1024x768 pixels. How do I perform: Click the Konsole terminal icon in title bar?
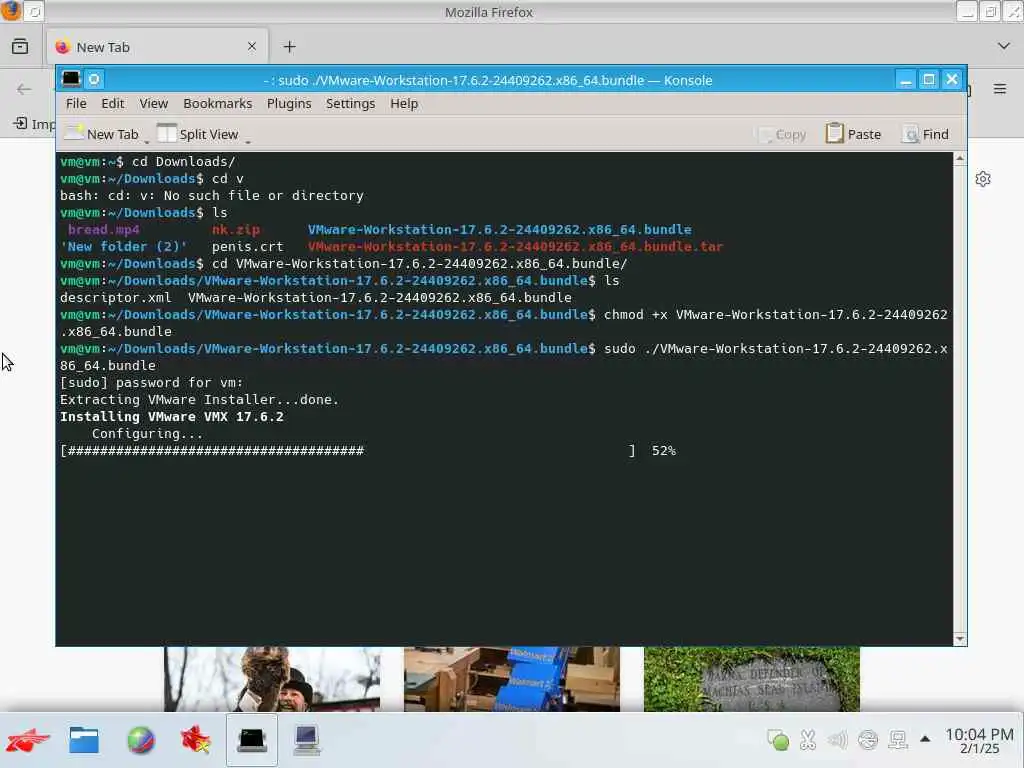(71, 80)
